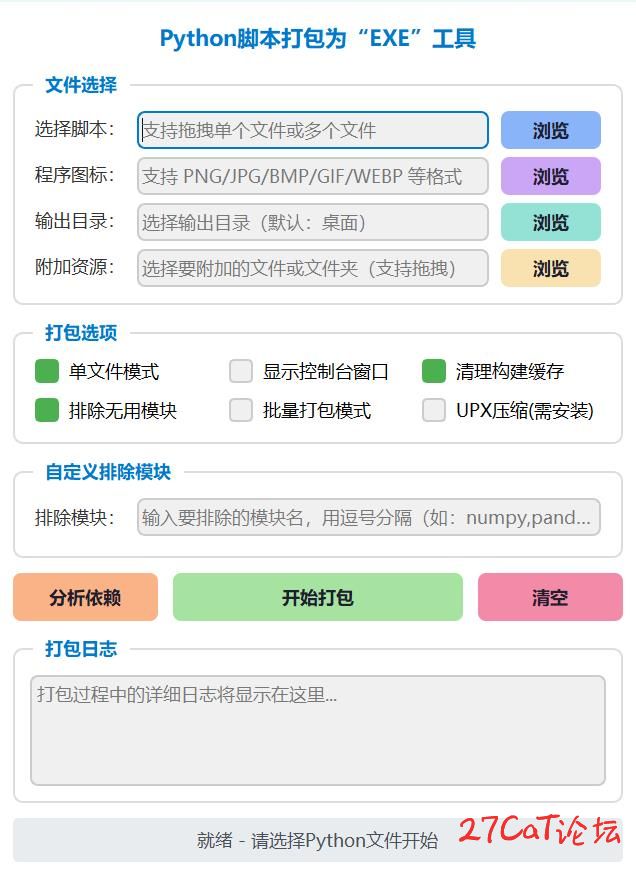Image resolution: width=636 pixels, height=871 pixels.
Task: Select the 输出目录 output directory field
Action: point(312,222)
